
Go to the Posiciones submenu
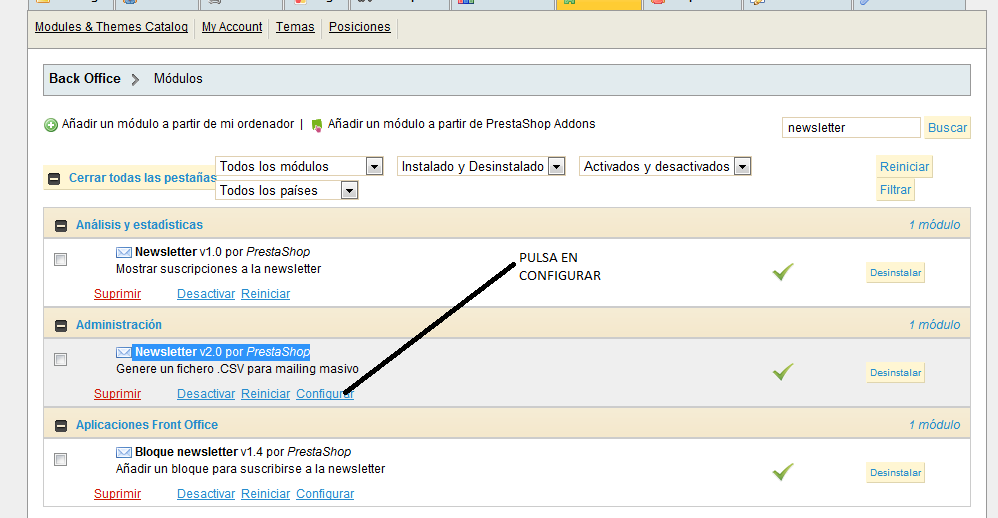(359, 27)
